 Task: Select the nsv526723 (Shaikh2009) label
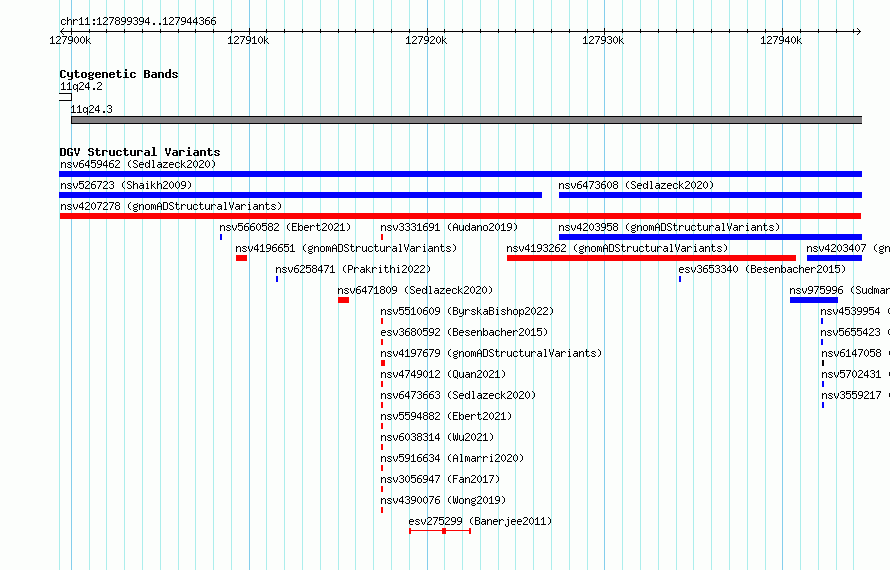coord(126,185)
